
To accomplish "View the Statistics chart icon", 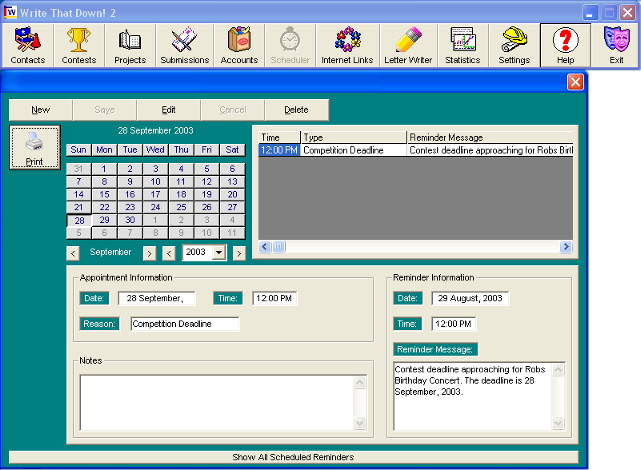I will [x=463, y=45].
